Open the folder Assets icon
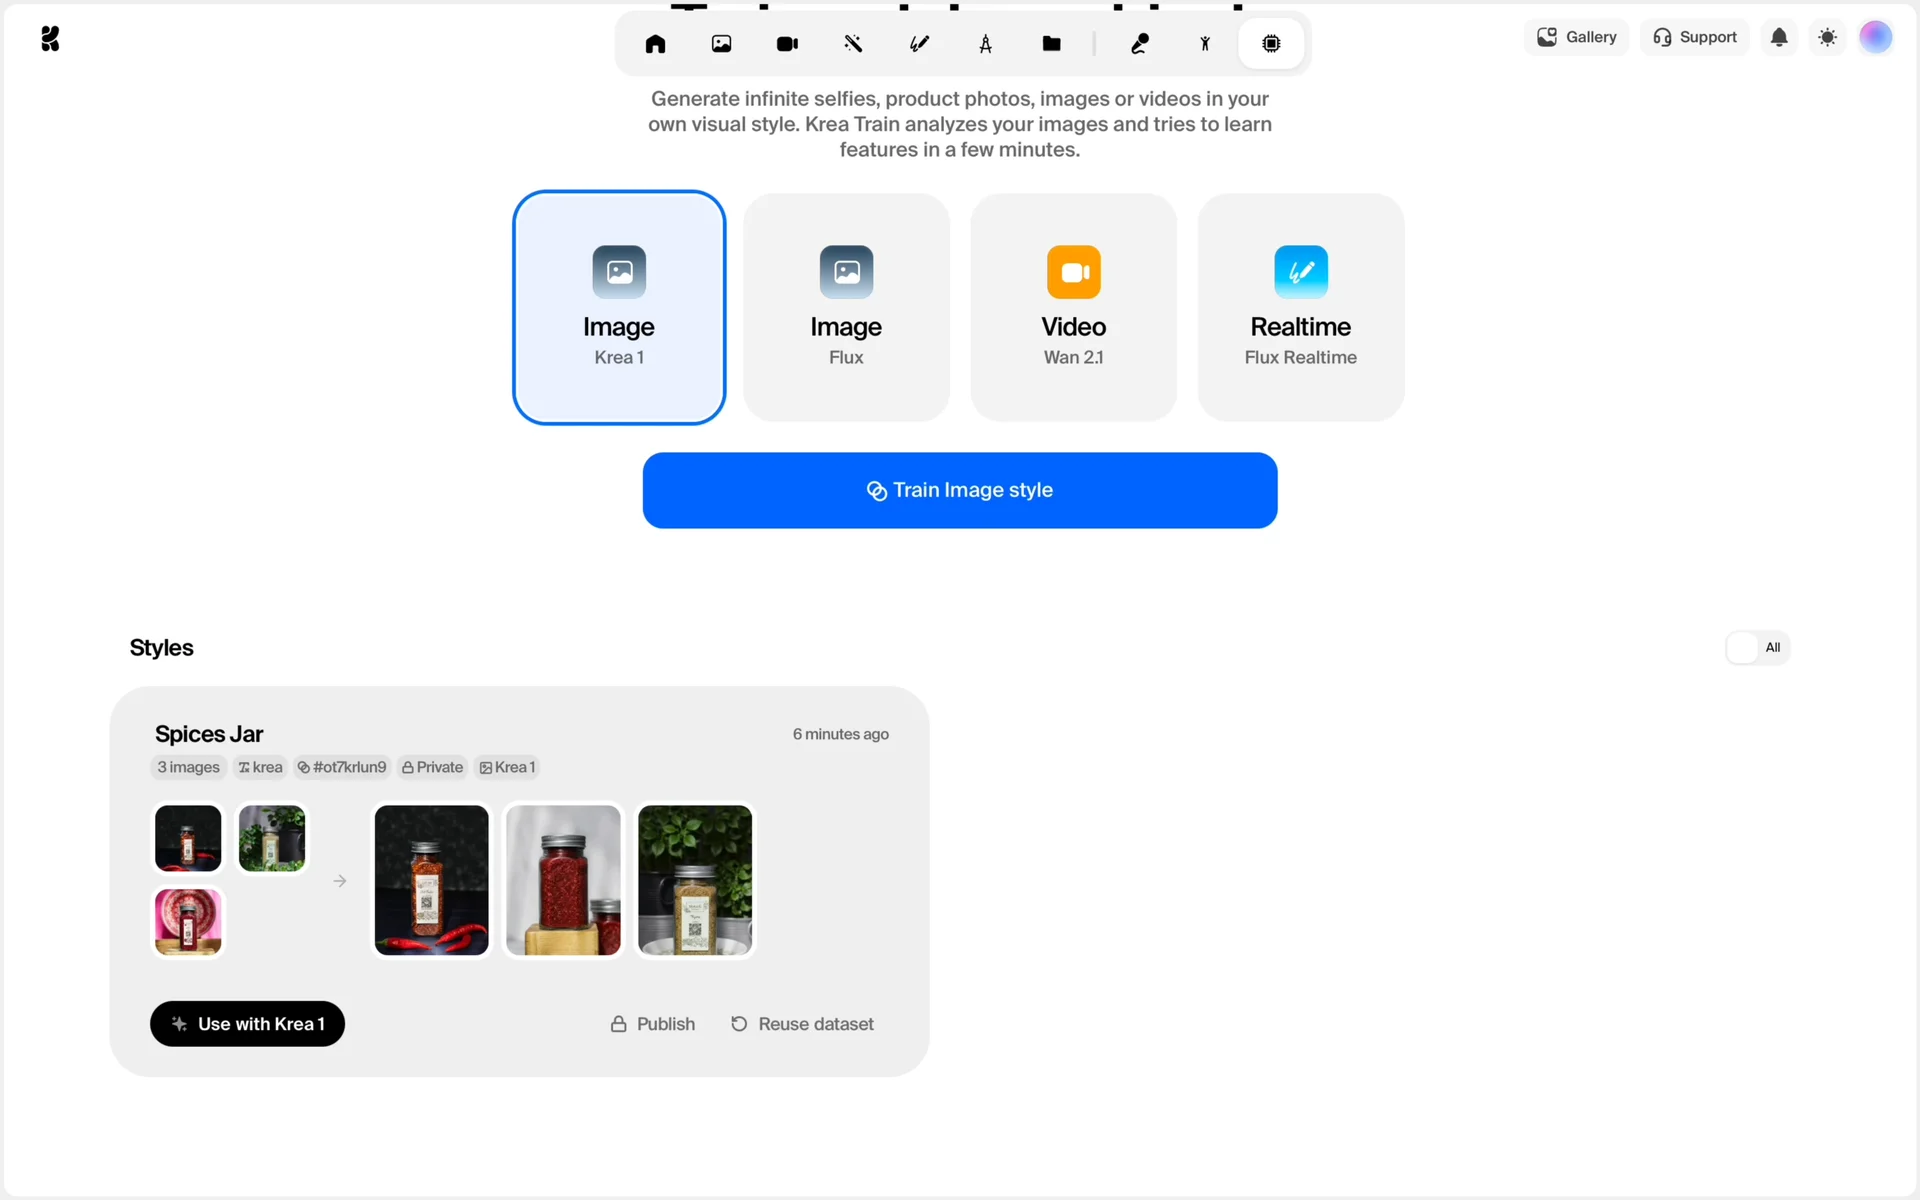 click(1051, 44)
